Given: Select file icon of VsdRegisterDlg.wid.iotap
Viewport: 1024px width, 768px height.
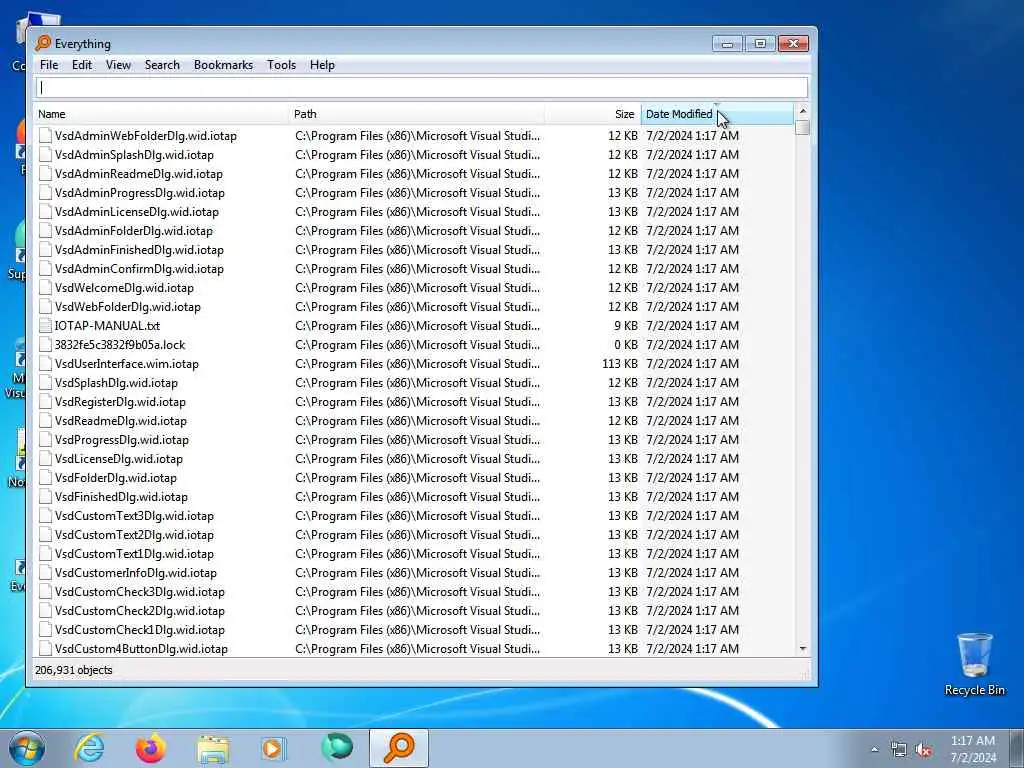Looking at the screenshot, I should (45, 402).
